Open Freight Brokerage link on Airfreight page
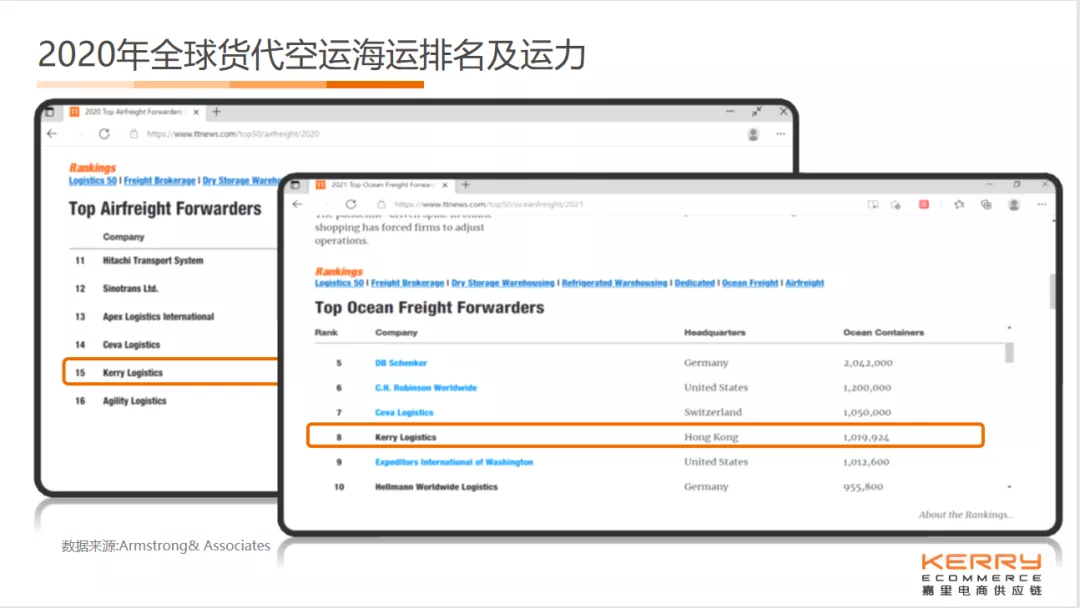The height and width of the screenshot is (608, 1080). click(x=160, y=180)
